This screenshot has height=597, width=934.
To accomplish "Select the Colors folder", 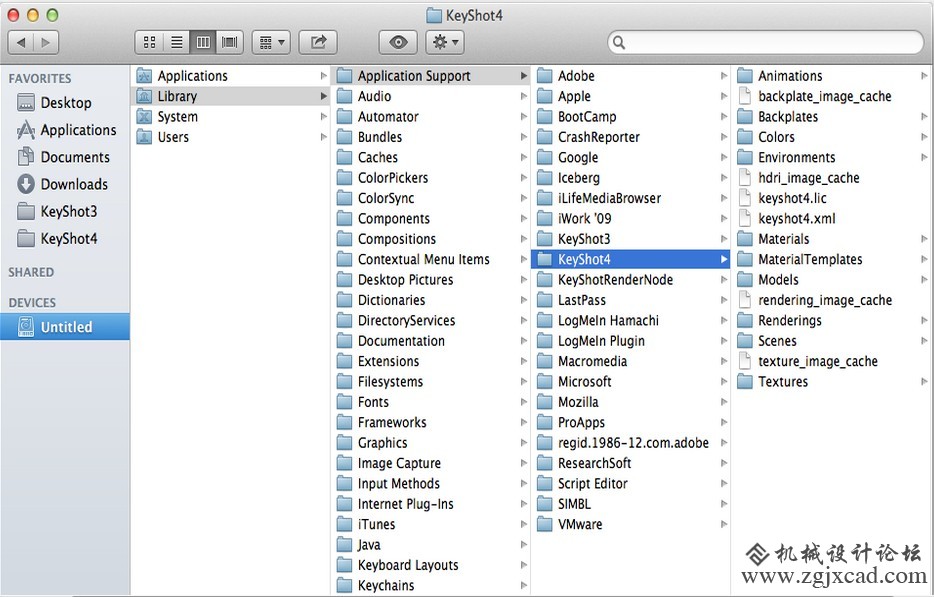I will coord(831,136).
